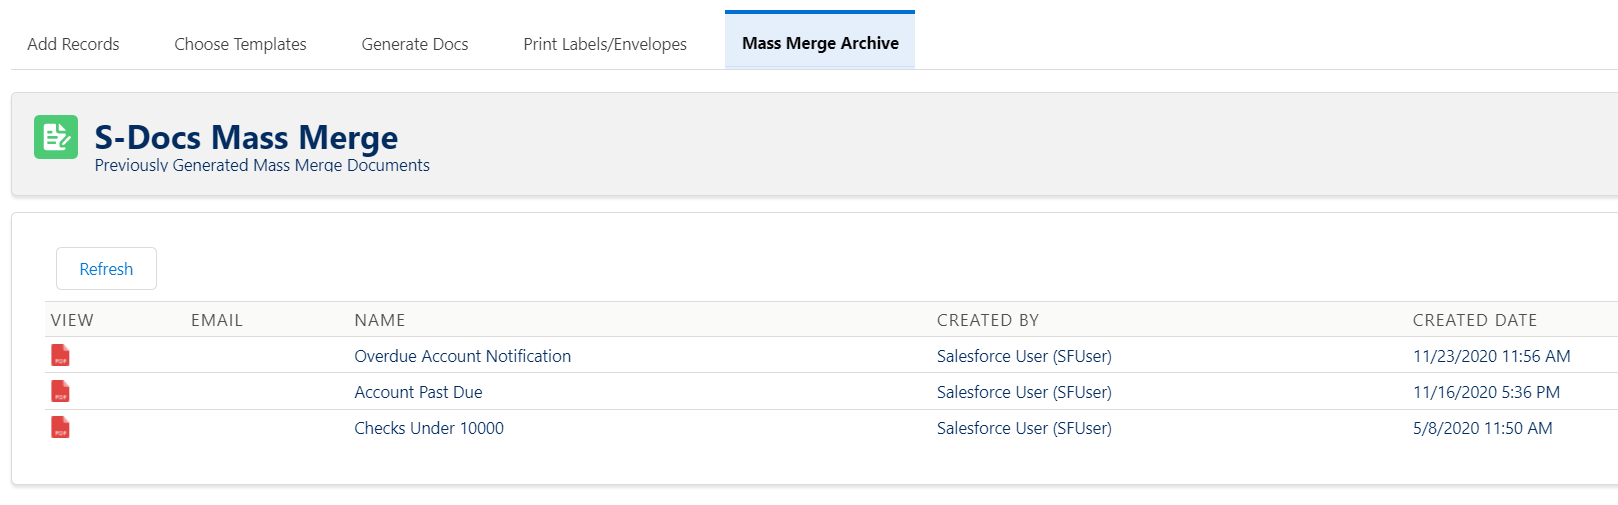Select the Mass Merge Archive tab
This screenshot has height=505, width=1618.
[x=820, y=43]
